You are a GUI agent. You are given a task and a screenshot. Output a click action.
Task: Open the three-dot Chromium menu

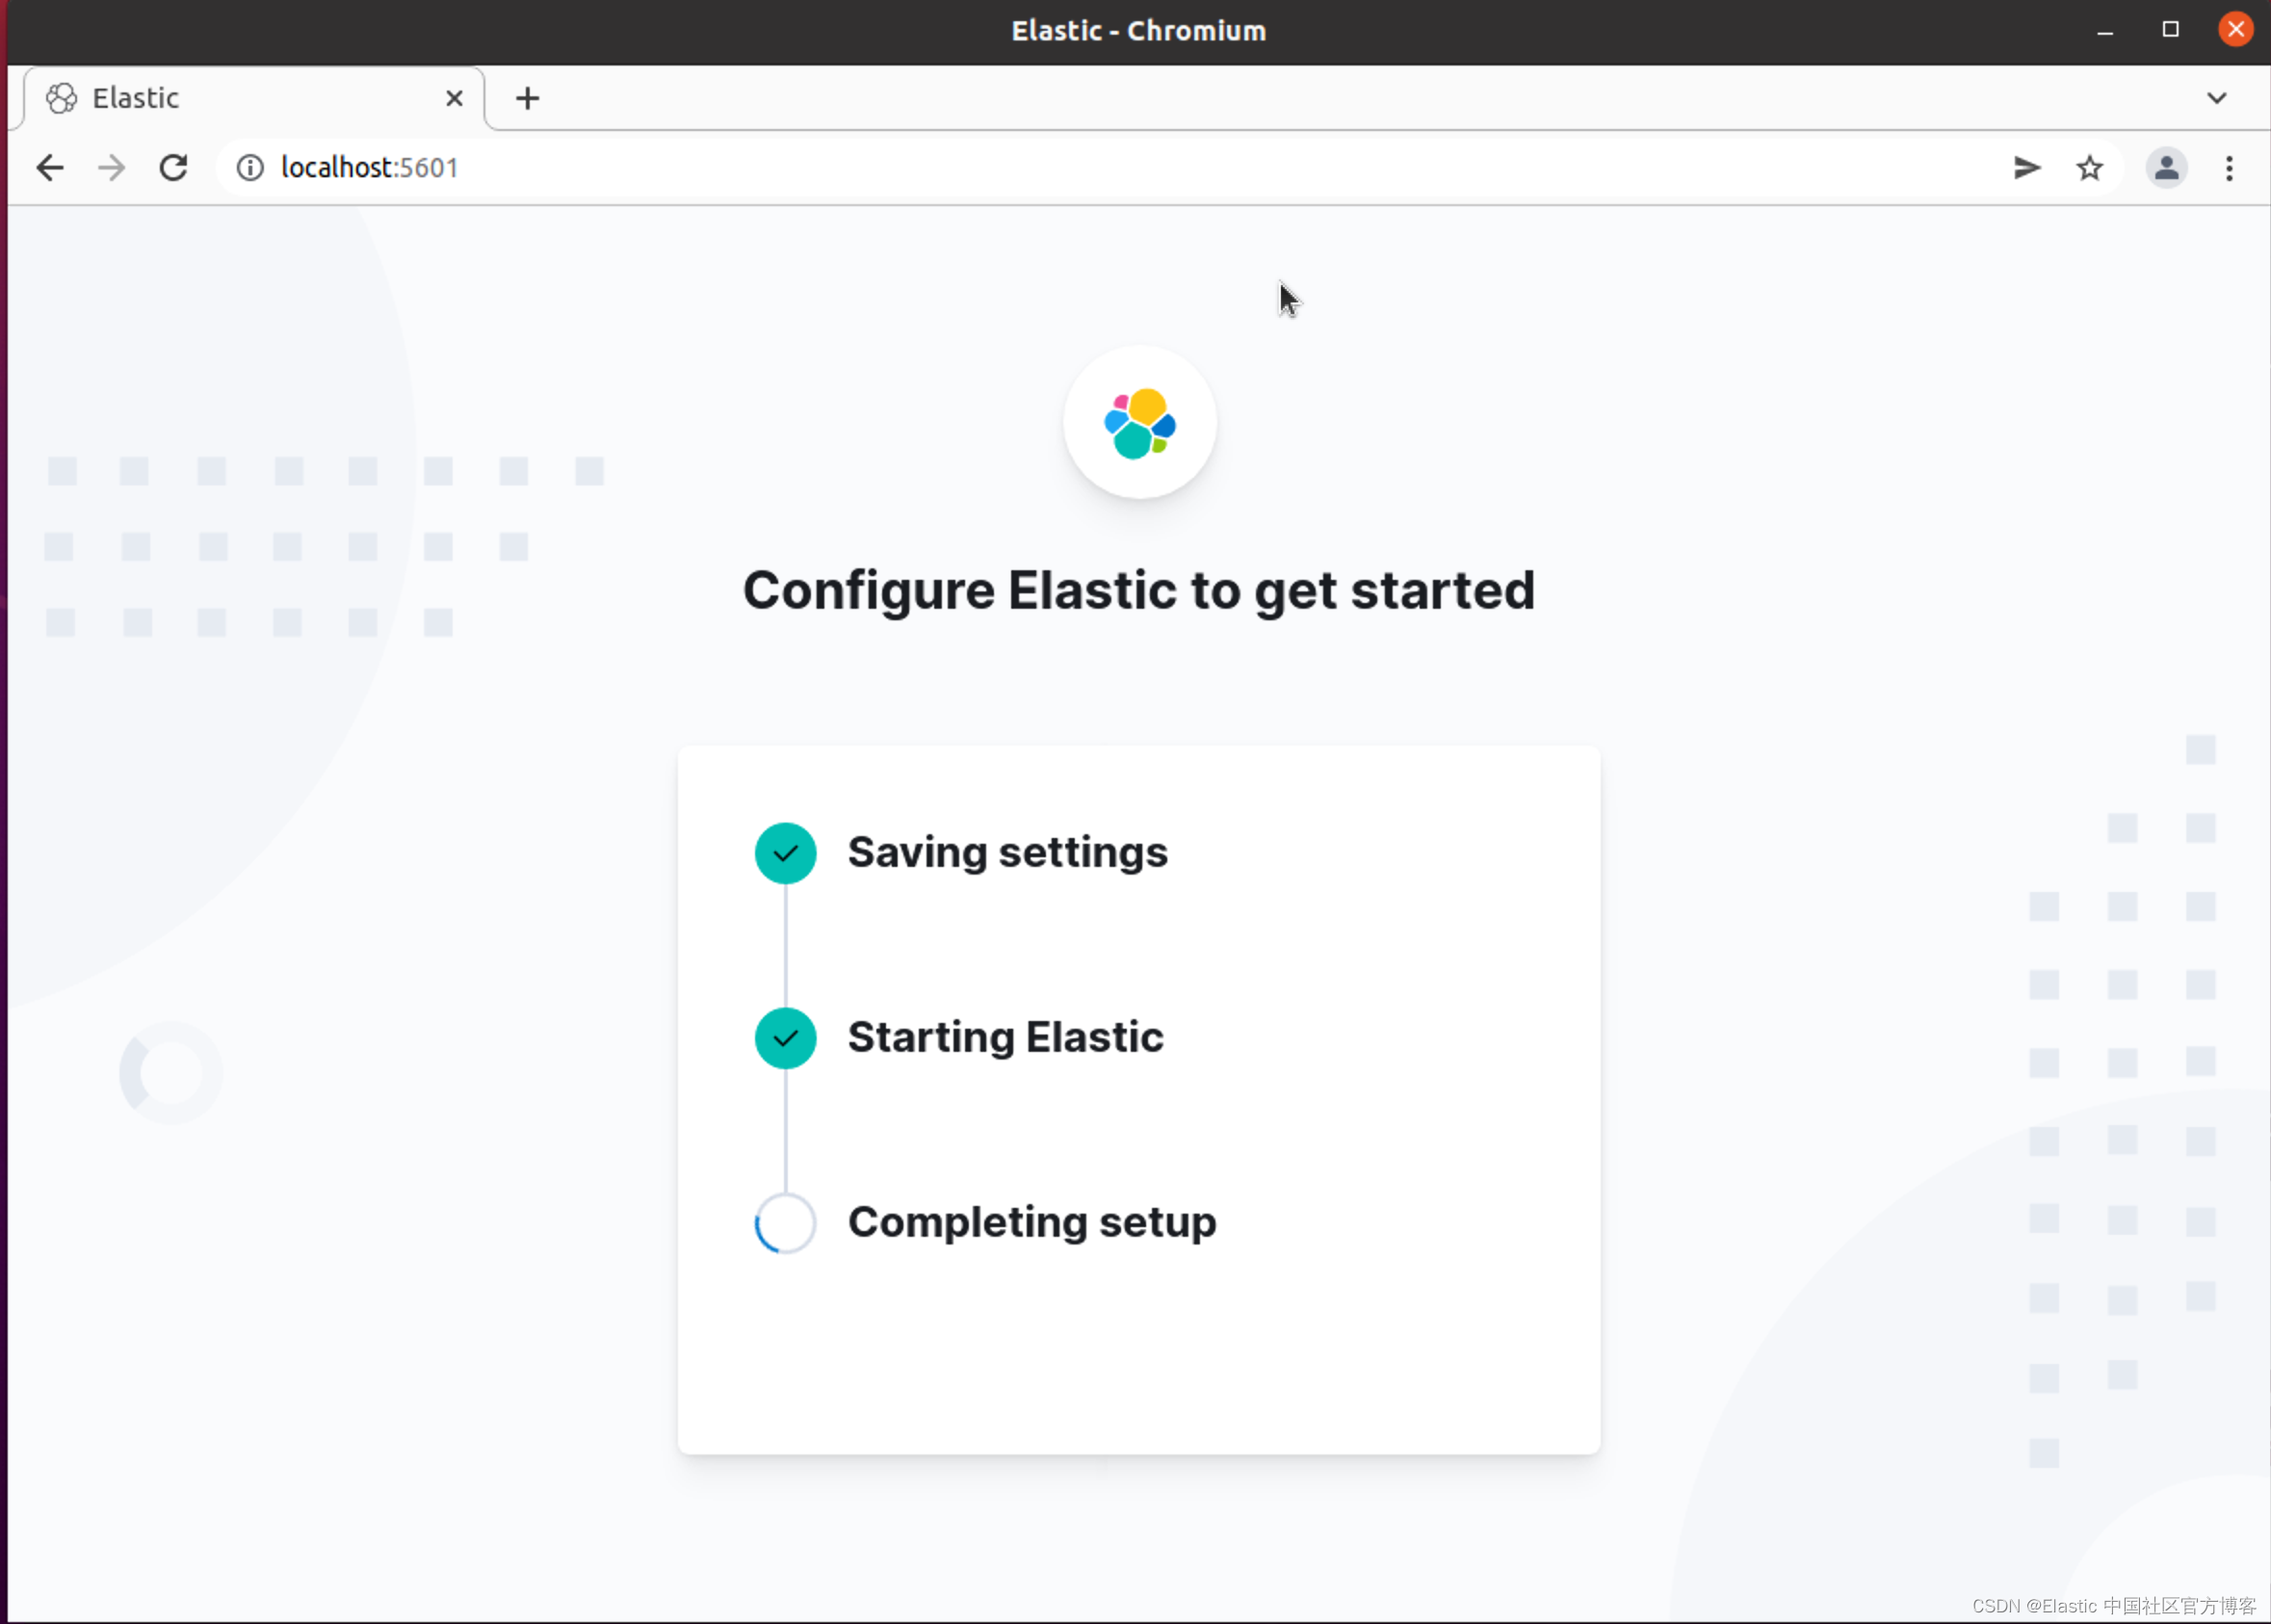[x=2229, y=168]
